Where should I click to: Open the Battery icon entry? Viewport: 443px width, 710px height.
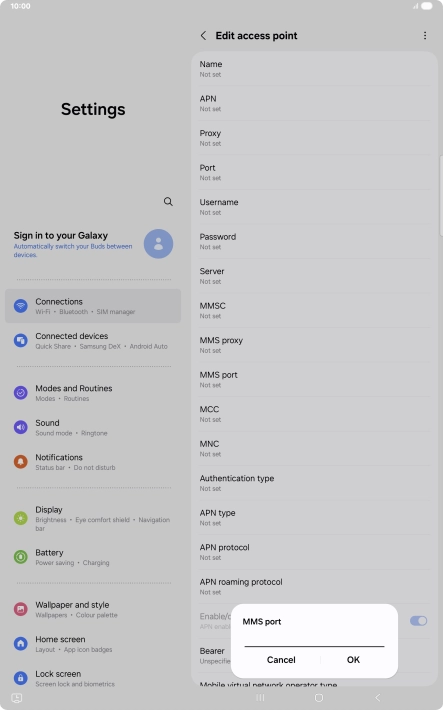[x=20, y=557]
